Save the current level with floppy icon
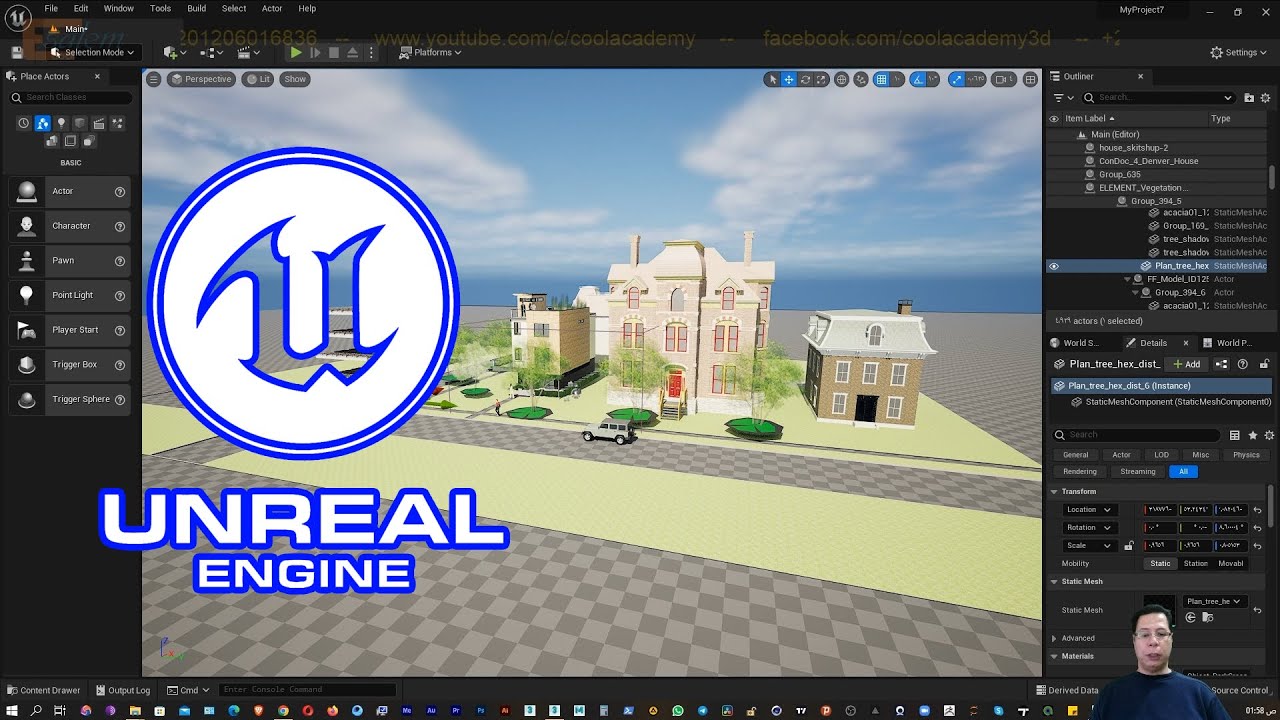The image size is (1280, 720). click(17, 52)
